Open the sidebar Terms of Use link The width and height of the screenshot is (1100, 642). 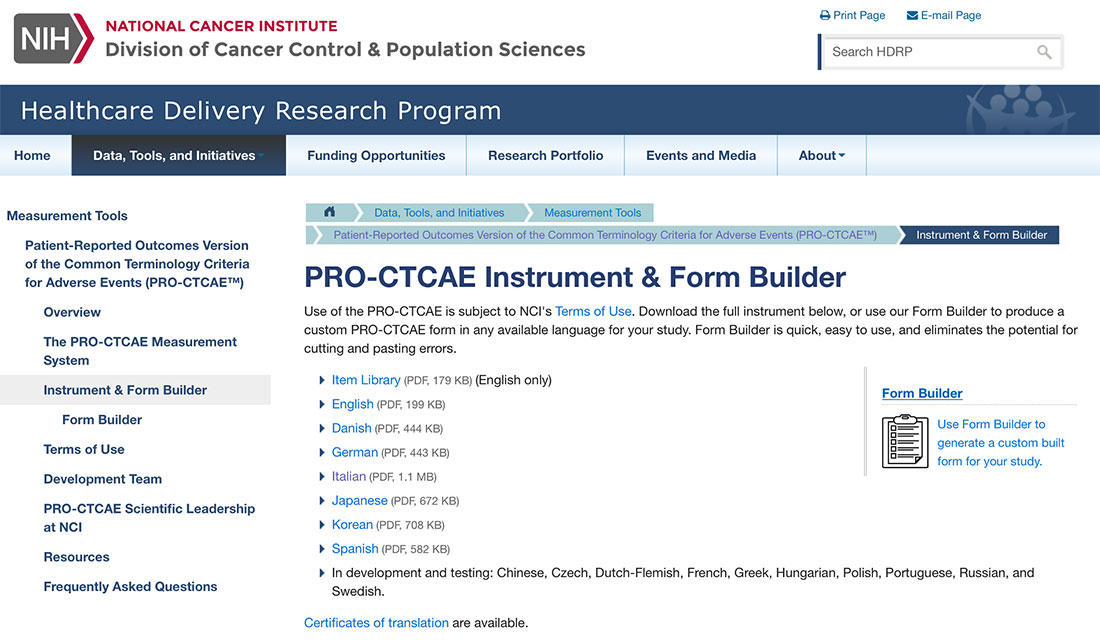tap(84, 449)
